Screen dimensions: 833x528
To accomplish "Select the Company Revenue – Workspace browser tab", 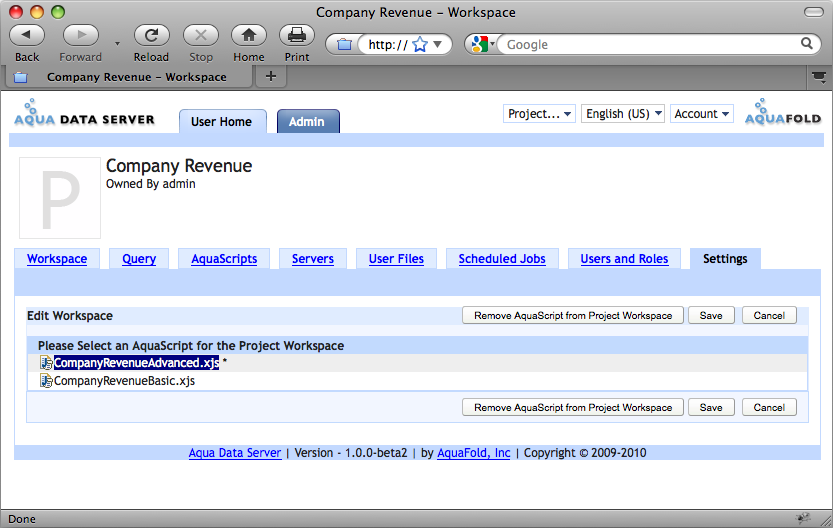I will [x=128, y=78].
